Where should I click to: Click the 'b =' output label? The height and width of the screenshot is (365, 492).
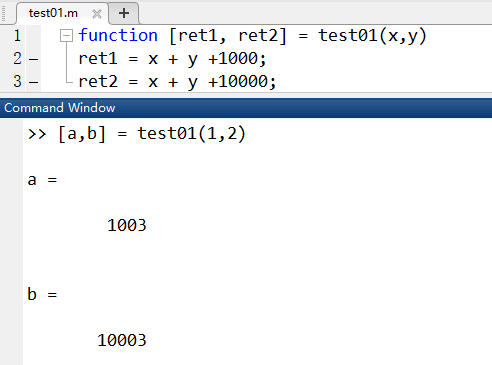pyautogui.click(x=42, y=294)
